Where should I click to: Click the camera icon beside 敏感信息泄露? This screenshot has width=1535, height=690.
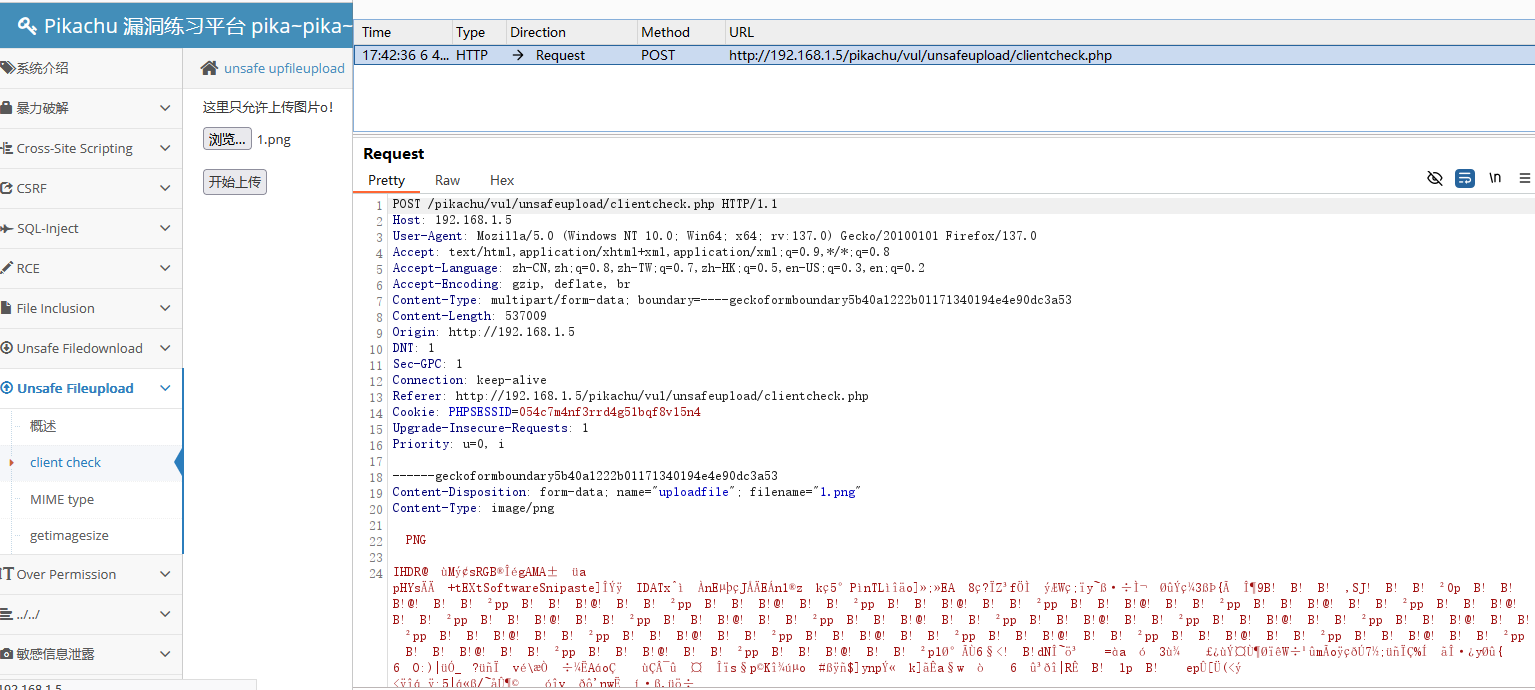point(7,654)
